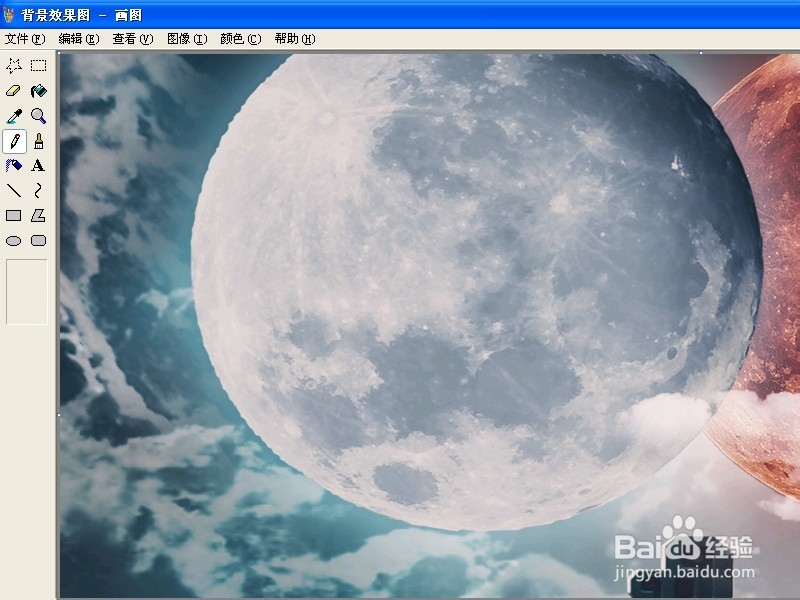Pick the straight Line tool
800x600 pixels.
[14, 191]
